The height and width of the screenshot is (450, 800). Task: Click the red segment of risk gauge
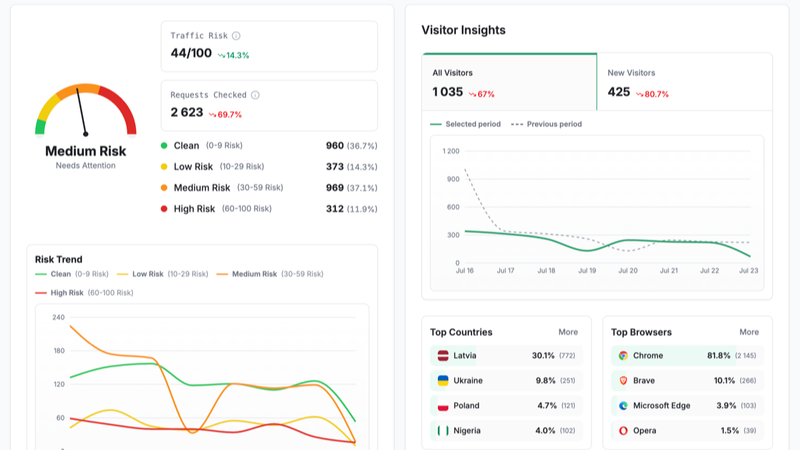[x=122, y=106]
